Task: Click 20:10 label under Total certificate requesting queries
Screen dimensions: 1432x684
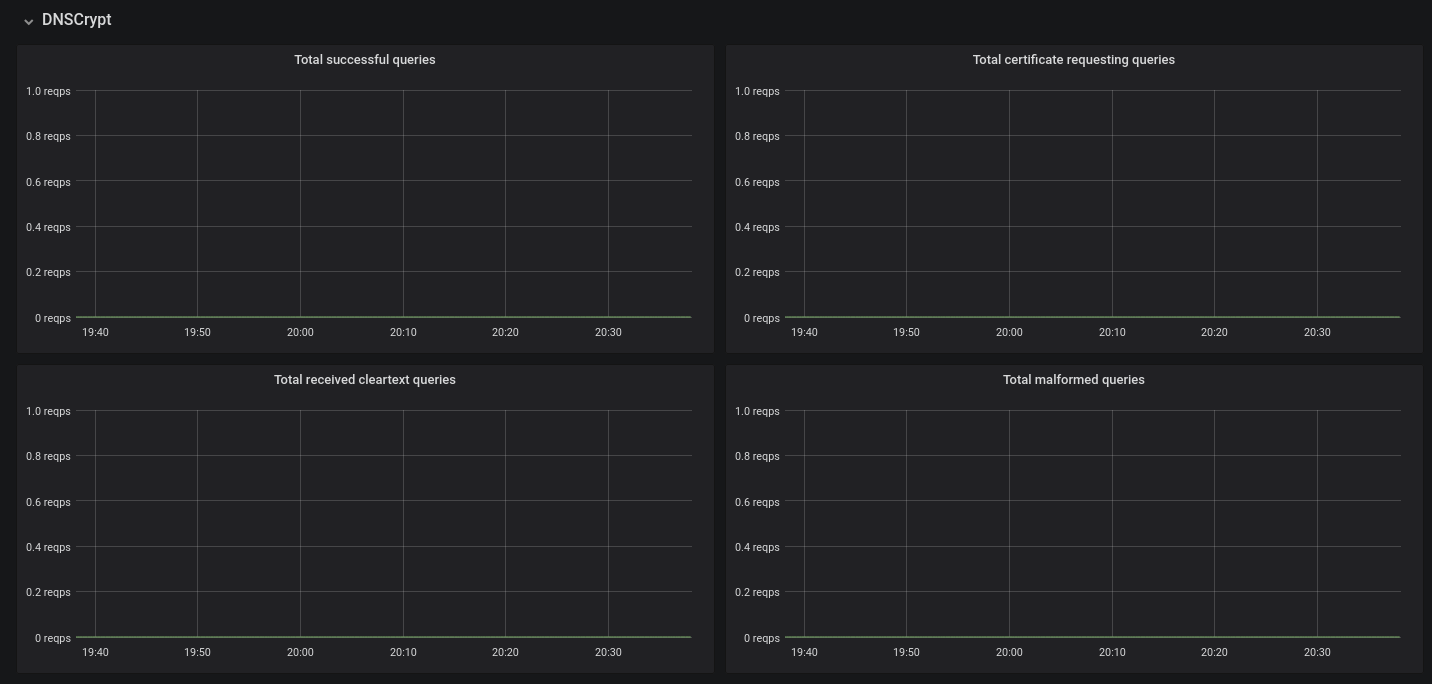Action: (1112, 333)
